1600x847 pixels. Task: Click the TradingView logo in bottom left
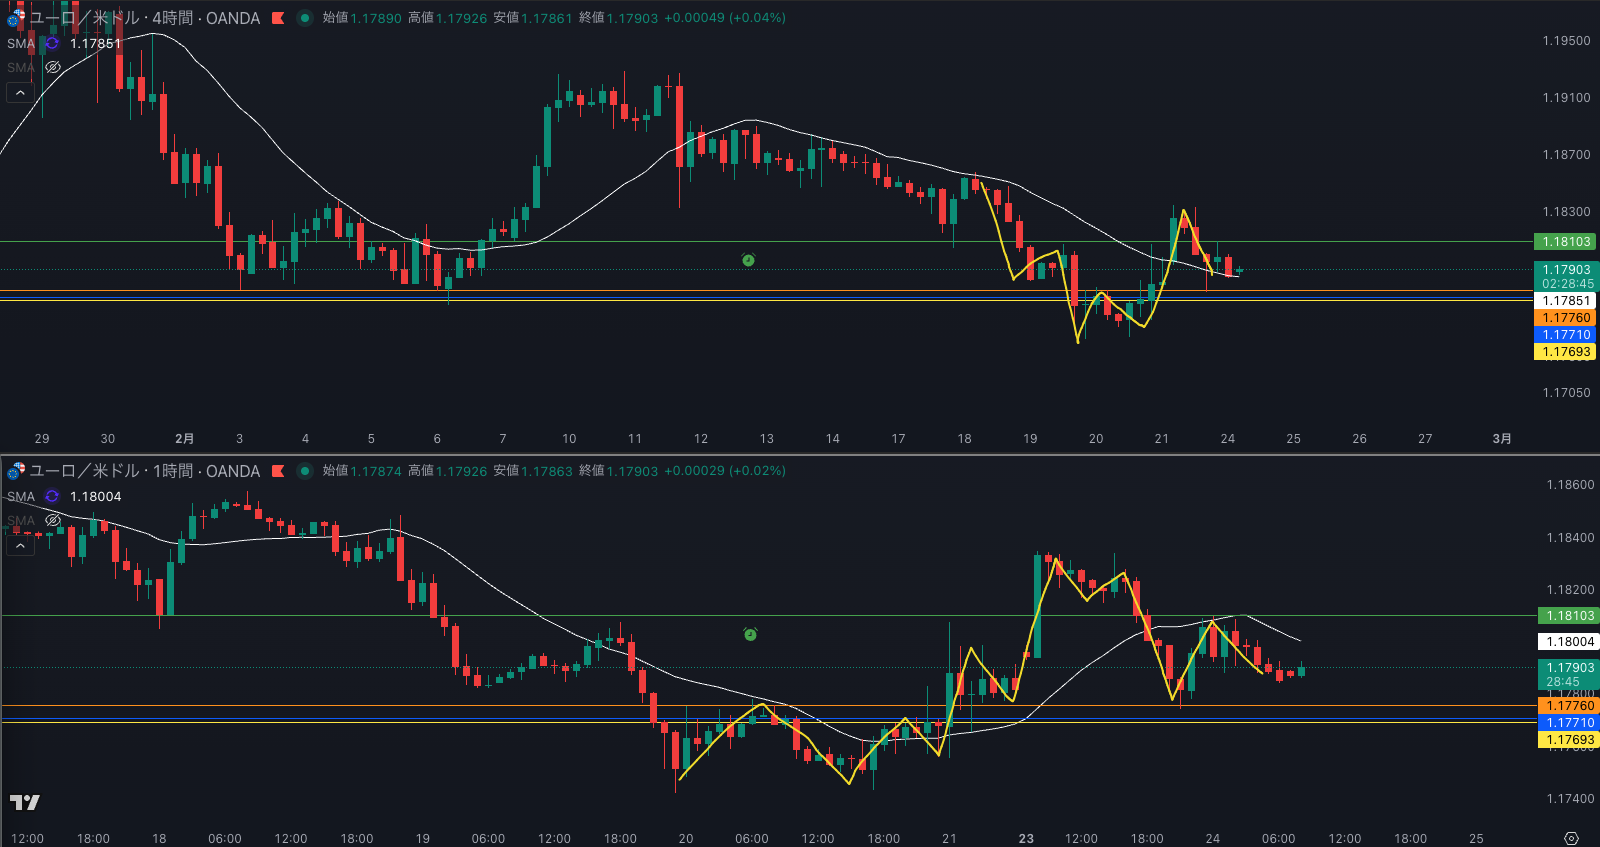click(x=25, y=802)
